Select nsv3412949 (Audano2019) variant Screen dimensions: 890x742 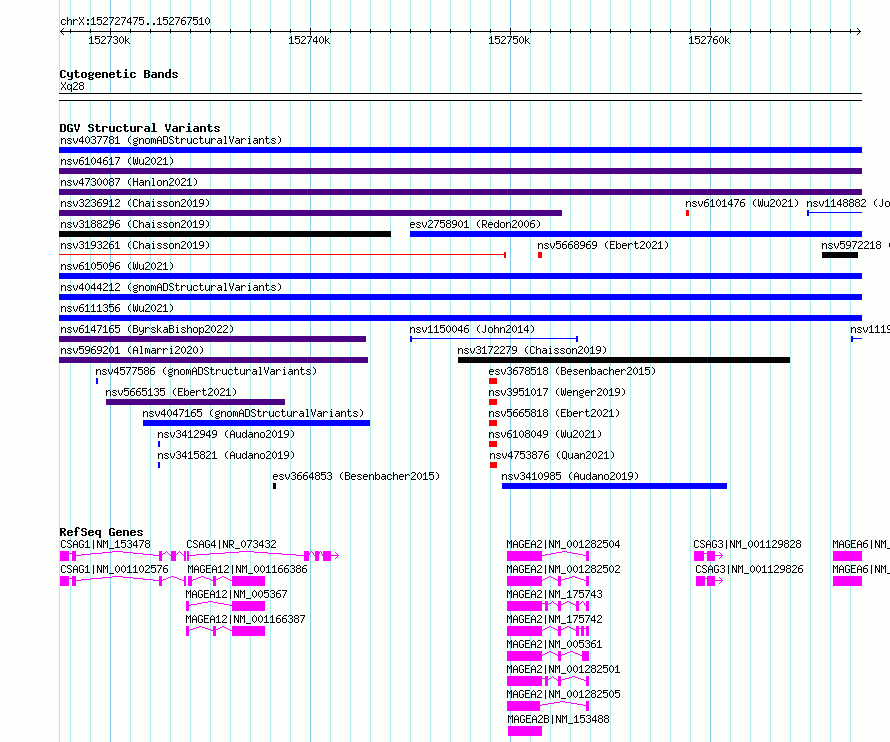(x=226, y=434)
